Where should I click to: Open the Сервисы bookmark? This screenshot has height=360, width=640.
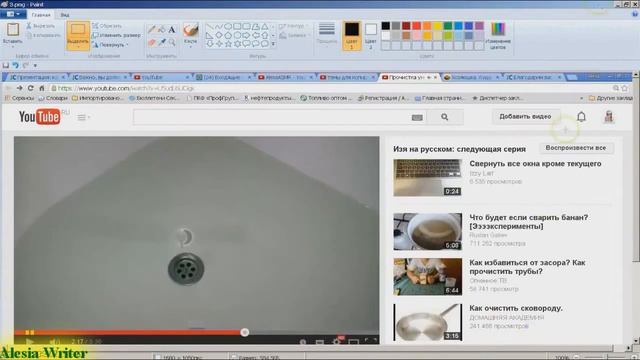(x=19, y=98)
